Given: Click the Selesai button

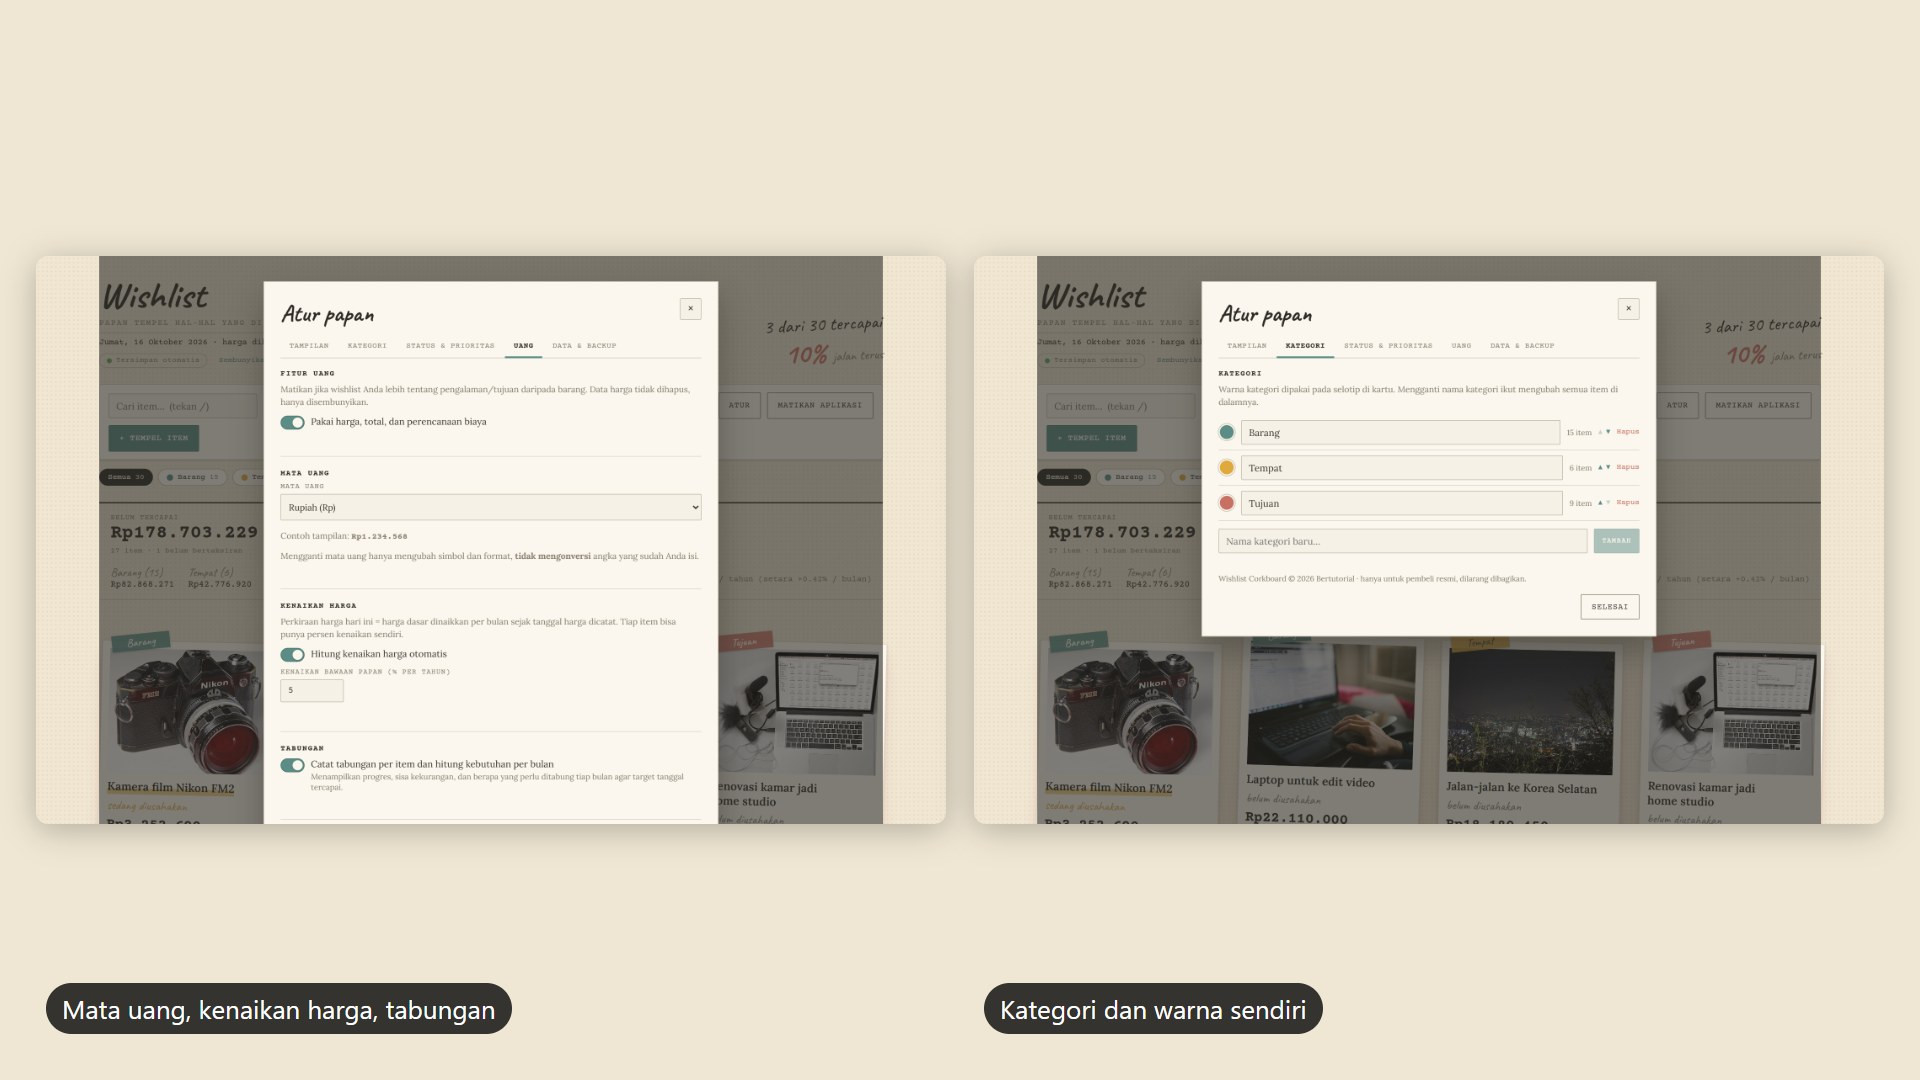Looking at the screenshot, I should 1609,607.
